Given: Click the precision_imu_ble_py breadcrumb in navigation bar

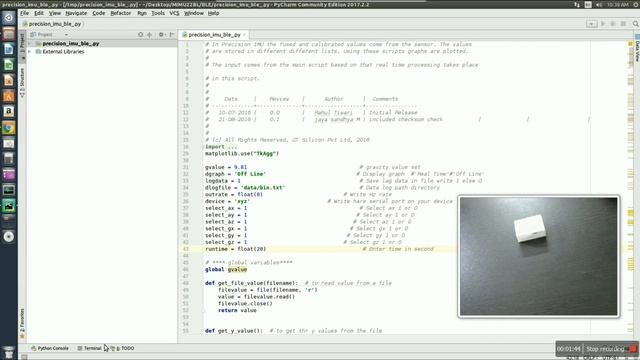Looking at the screenshot, I should coord(52,24).
